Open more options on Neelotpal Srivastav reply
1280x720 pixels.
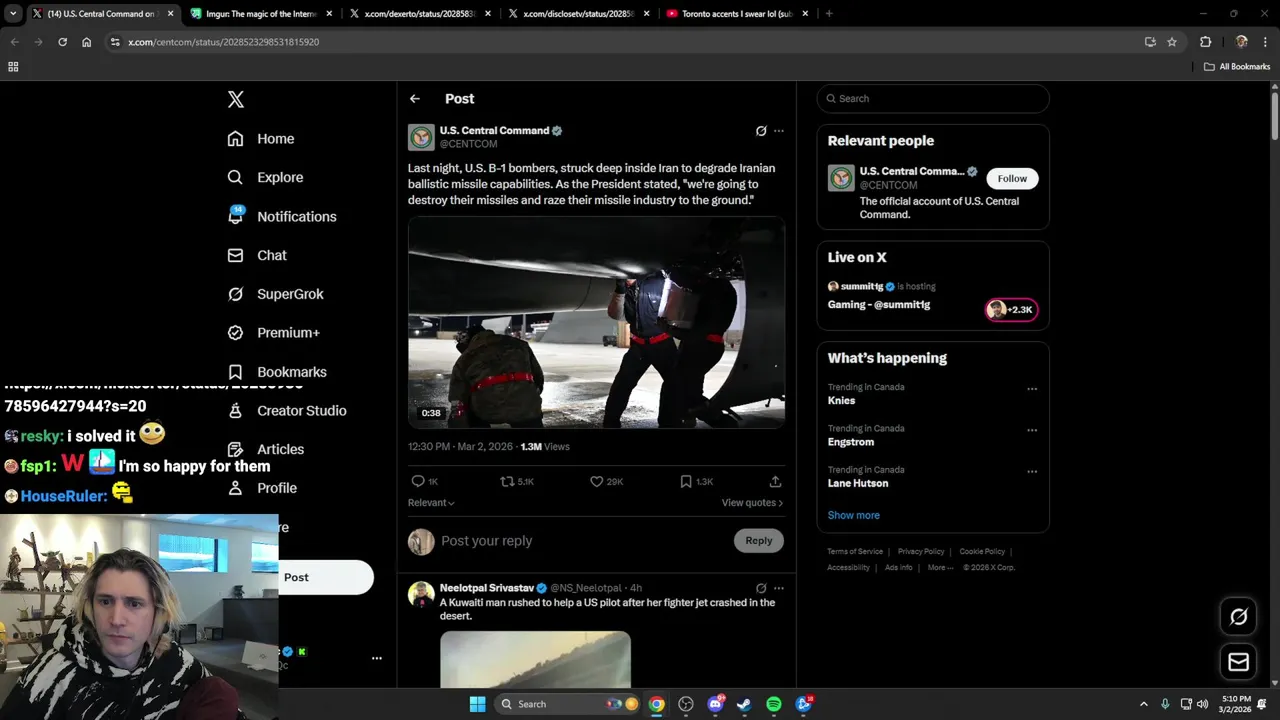point(779,588)
